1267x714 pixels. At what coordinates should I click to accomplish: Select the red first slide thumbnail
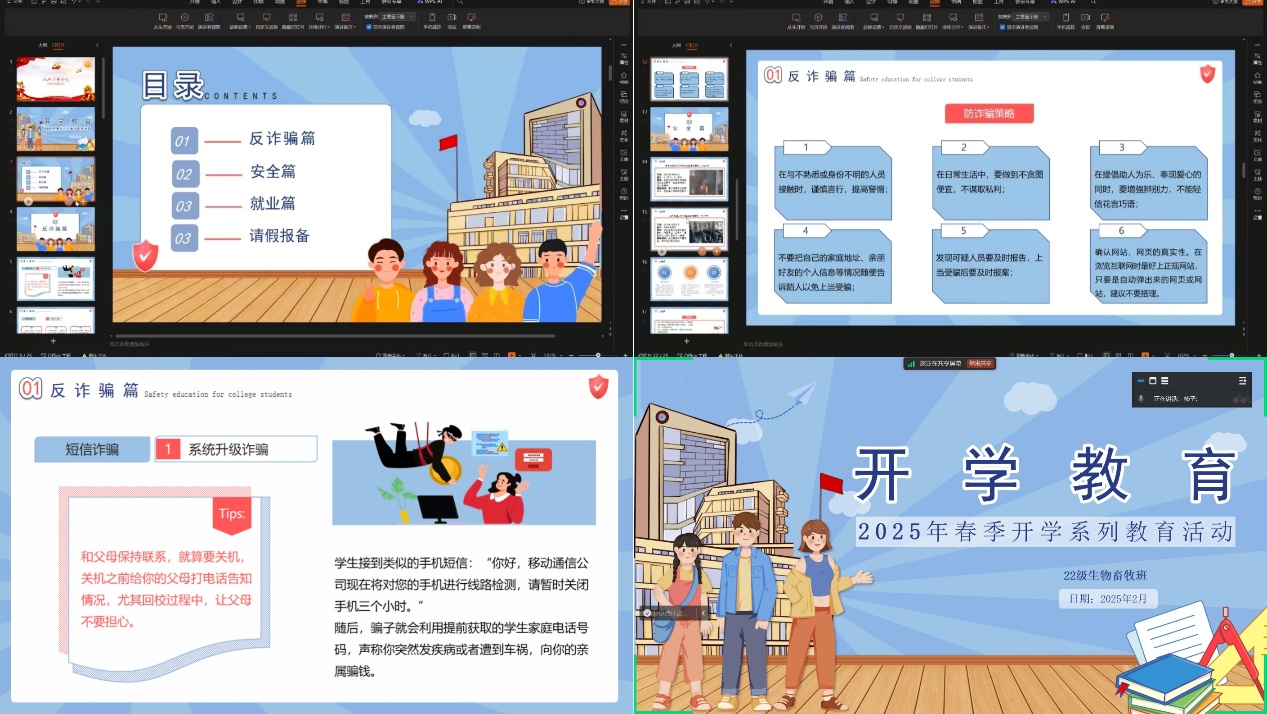point(55,79)
